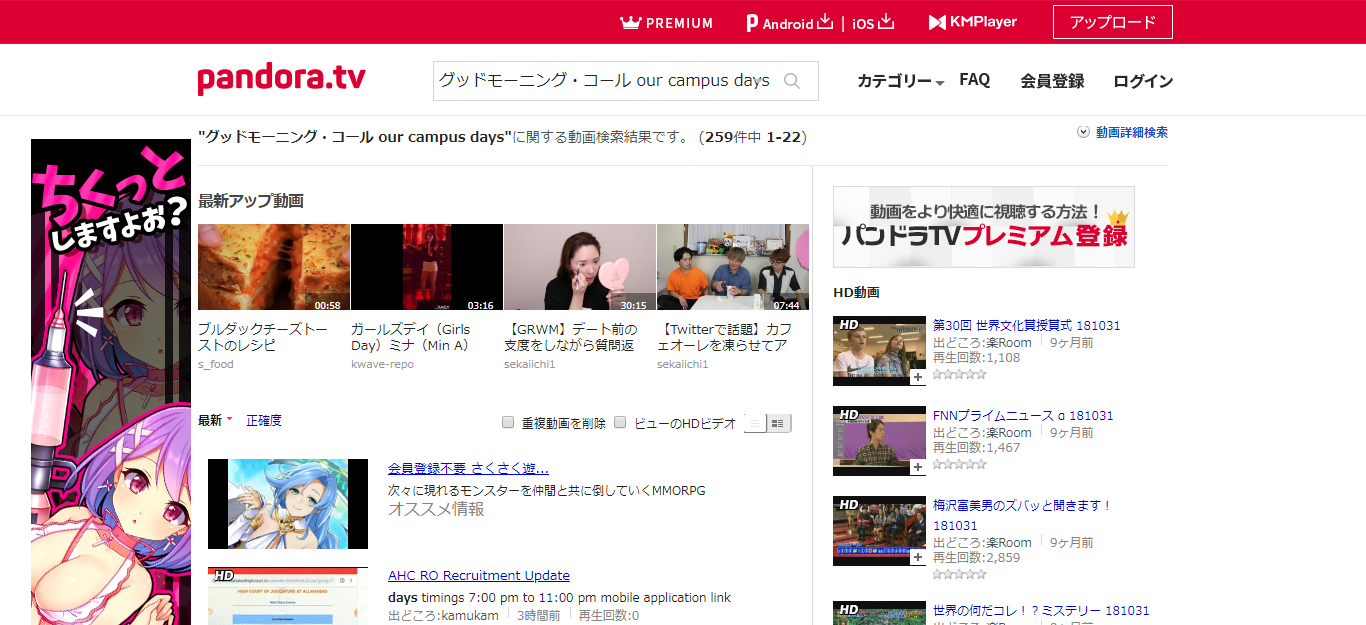This screenshot has width=1366, height=625.
Task: Open the 【Twitterで話題】カフェオーレ video title
Action: pos(725,337)
